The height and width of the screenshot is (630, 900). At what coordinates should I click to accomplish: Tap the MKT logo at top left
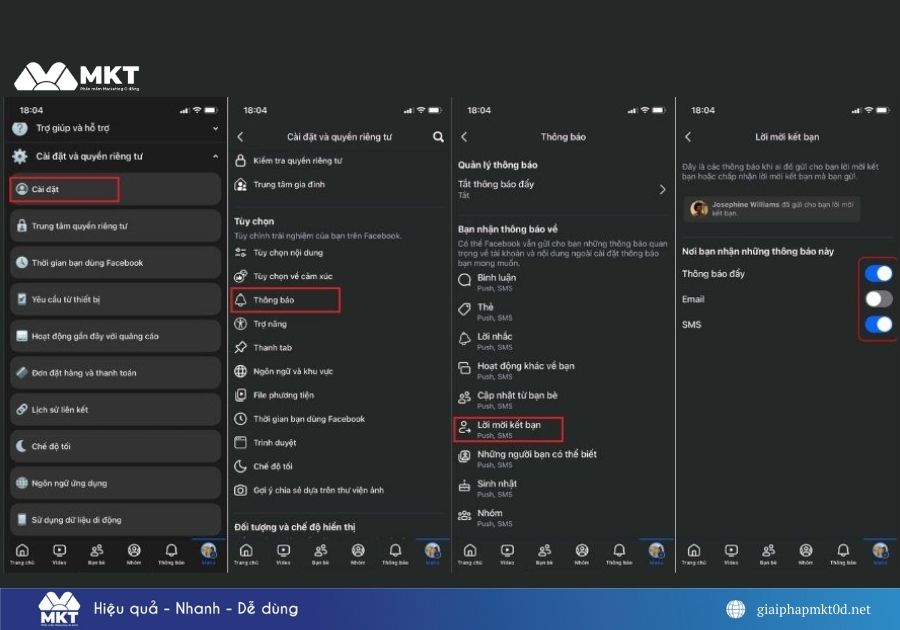tap(76, 77)
